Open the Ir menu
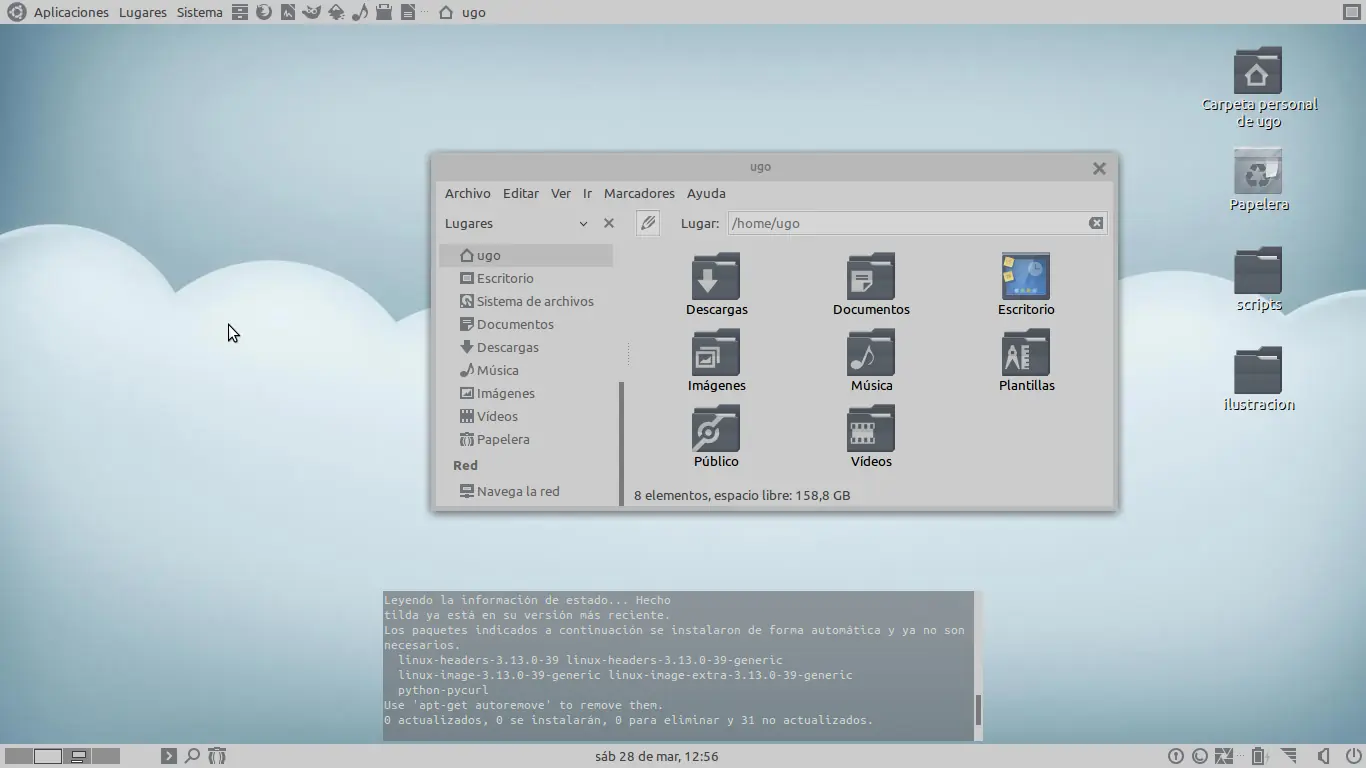The width and height of the screenshot is (1366, 768). click(587, 193)
